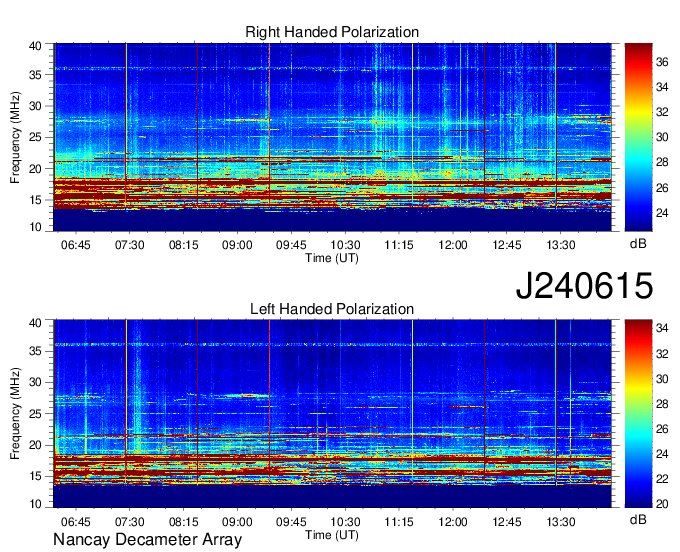Click '13:30' on the bottom time axis

point(561,522)
